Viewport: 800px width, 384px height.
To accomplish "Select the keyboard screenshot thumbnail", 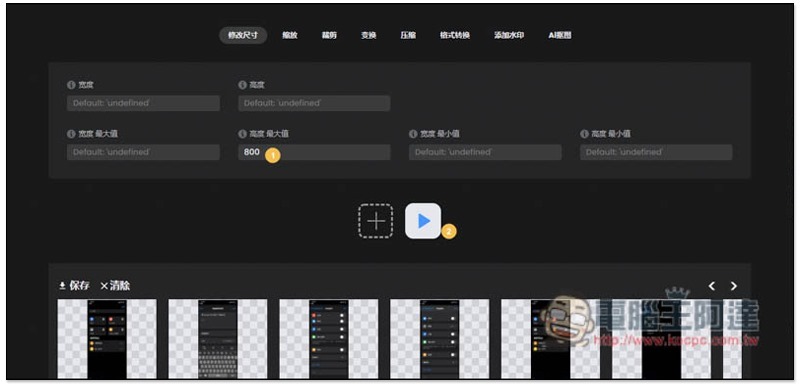I will click(218, 339).
